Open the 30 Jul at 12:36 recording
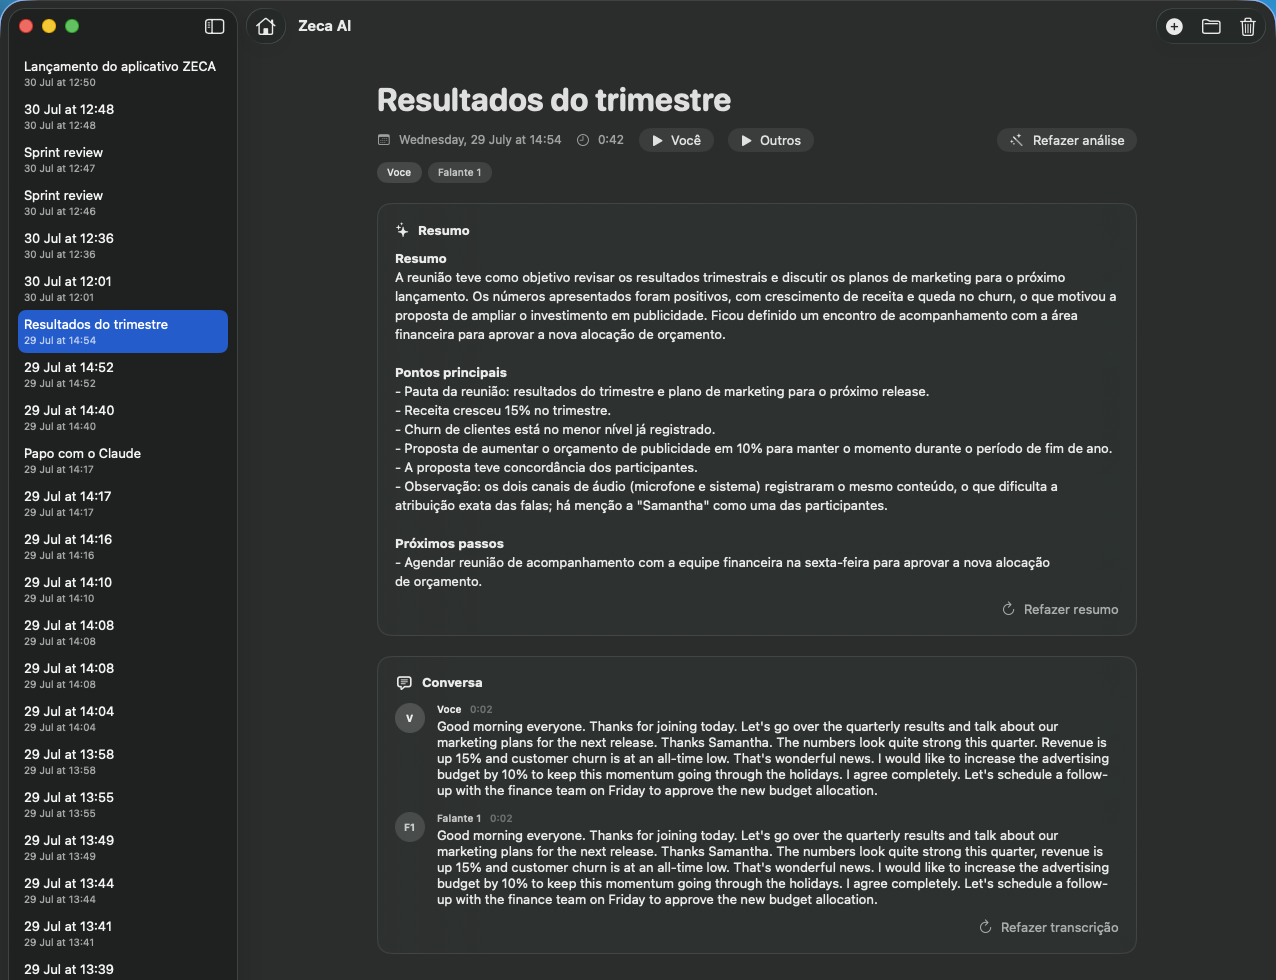The height and width of the screenshot is (980, 1276). [123, 245]
